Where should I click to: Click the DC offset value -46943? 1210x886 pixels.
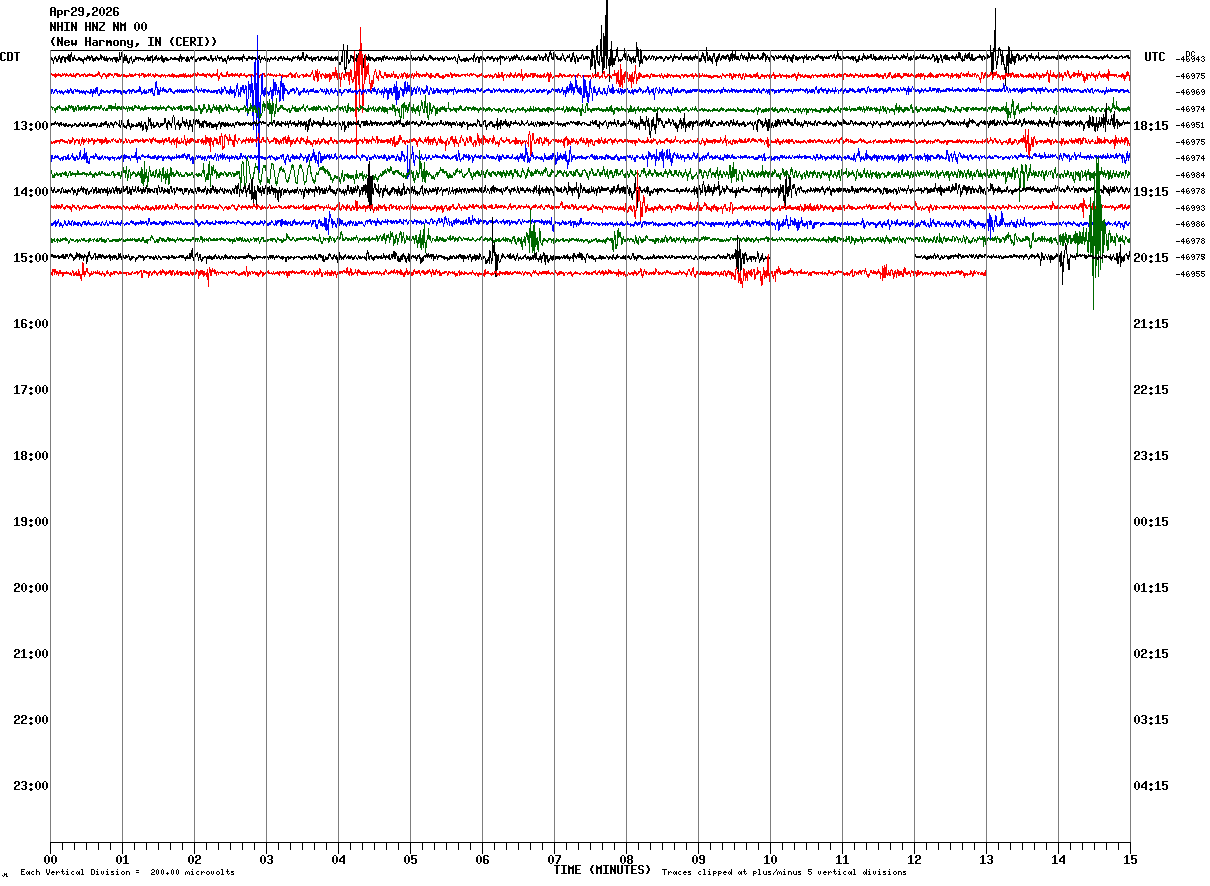[x=1191, y=59]
